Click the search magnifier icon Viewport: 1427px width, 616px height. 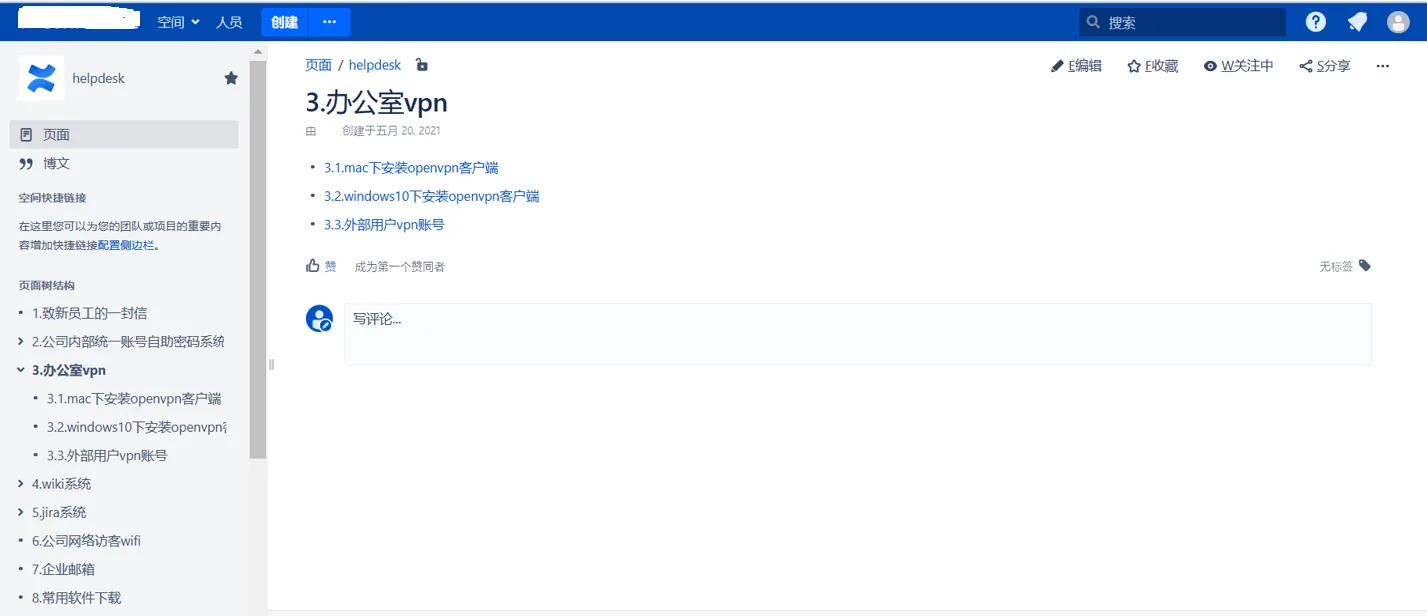click(1093, 22)
